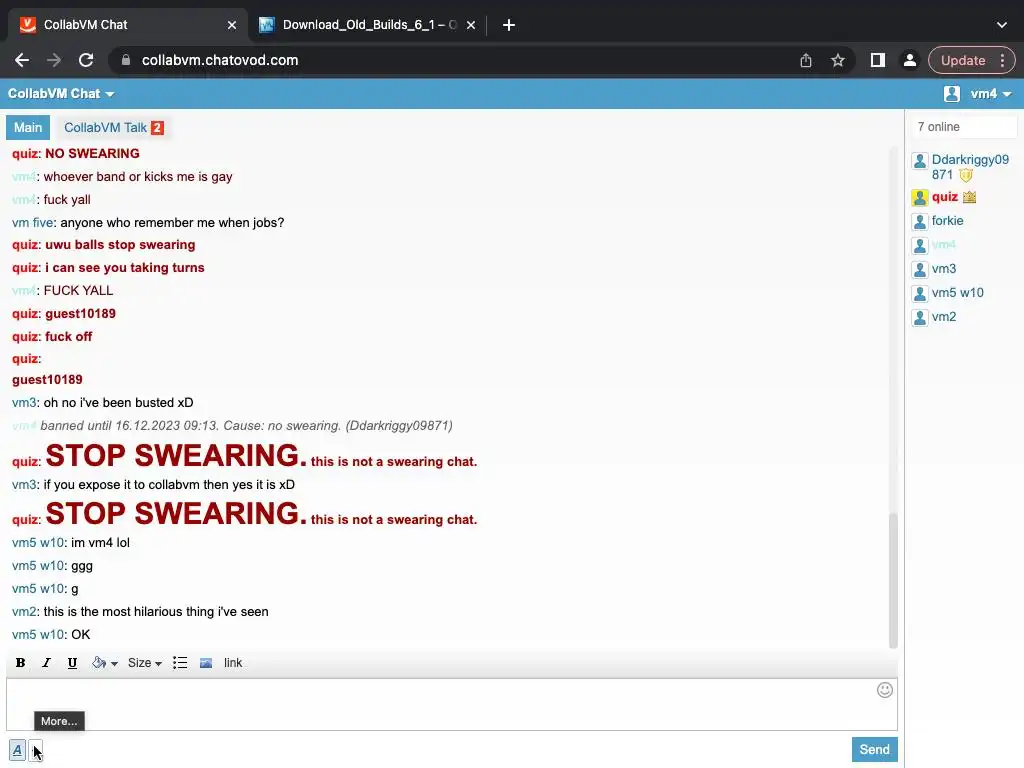Click the 7 online search field

963,127
